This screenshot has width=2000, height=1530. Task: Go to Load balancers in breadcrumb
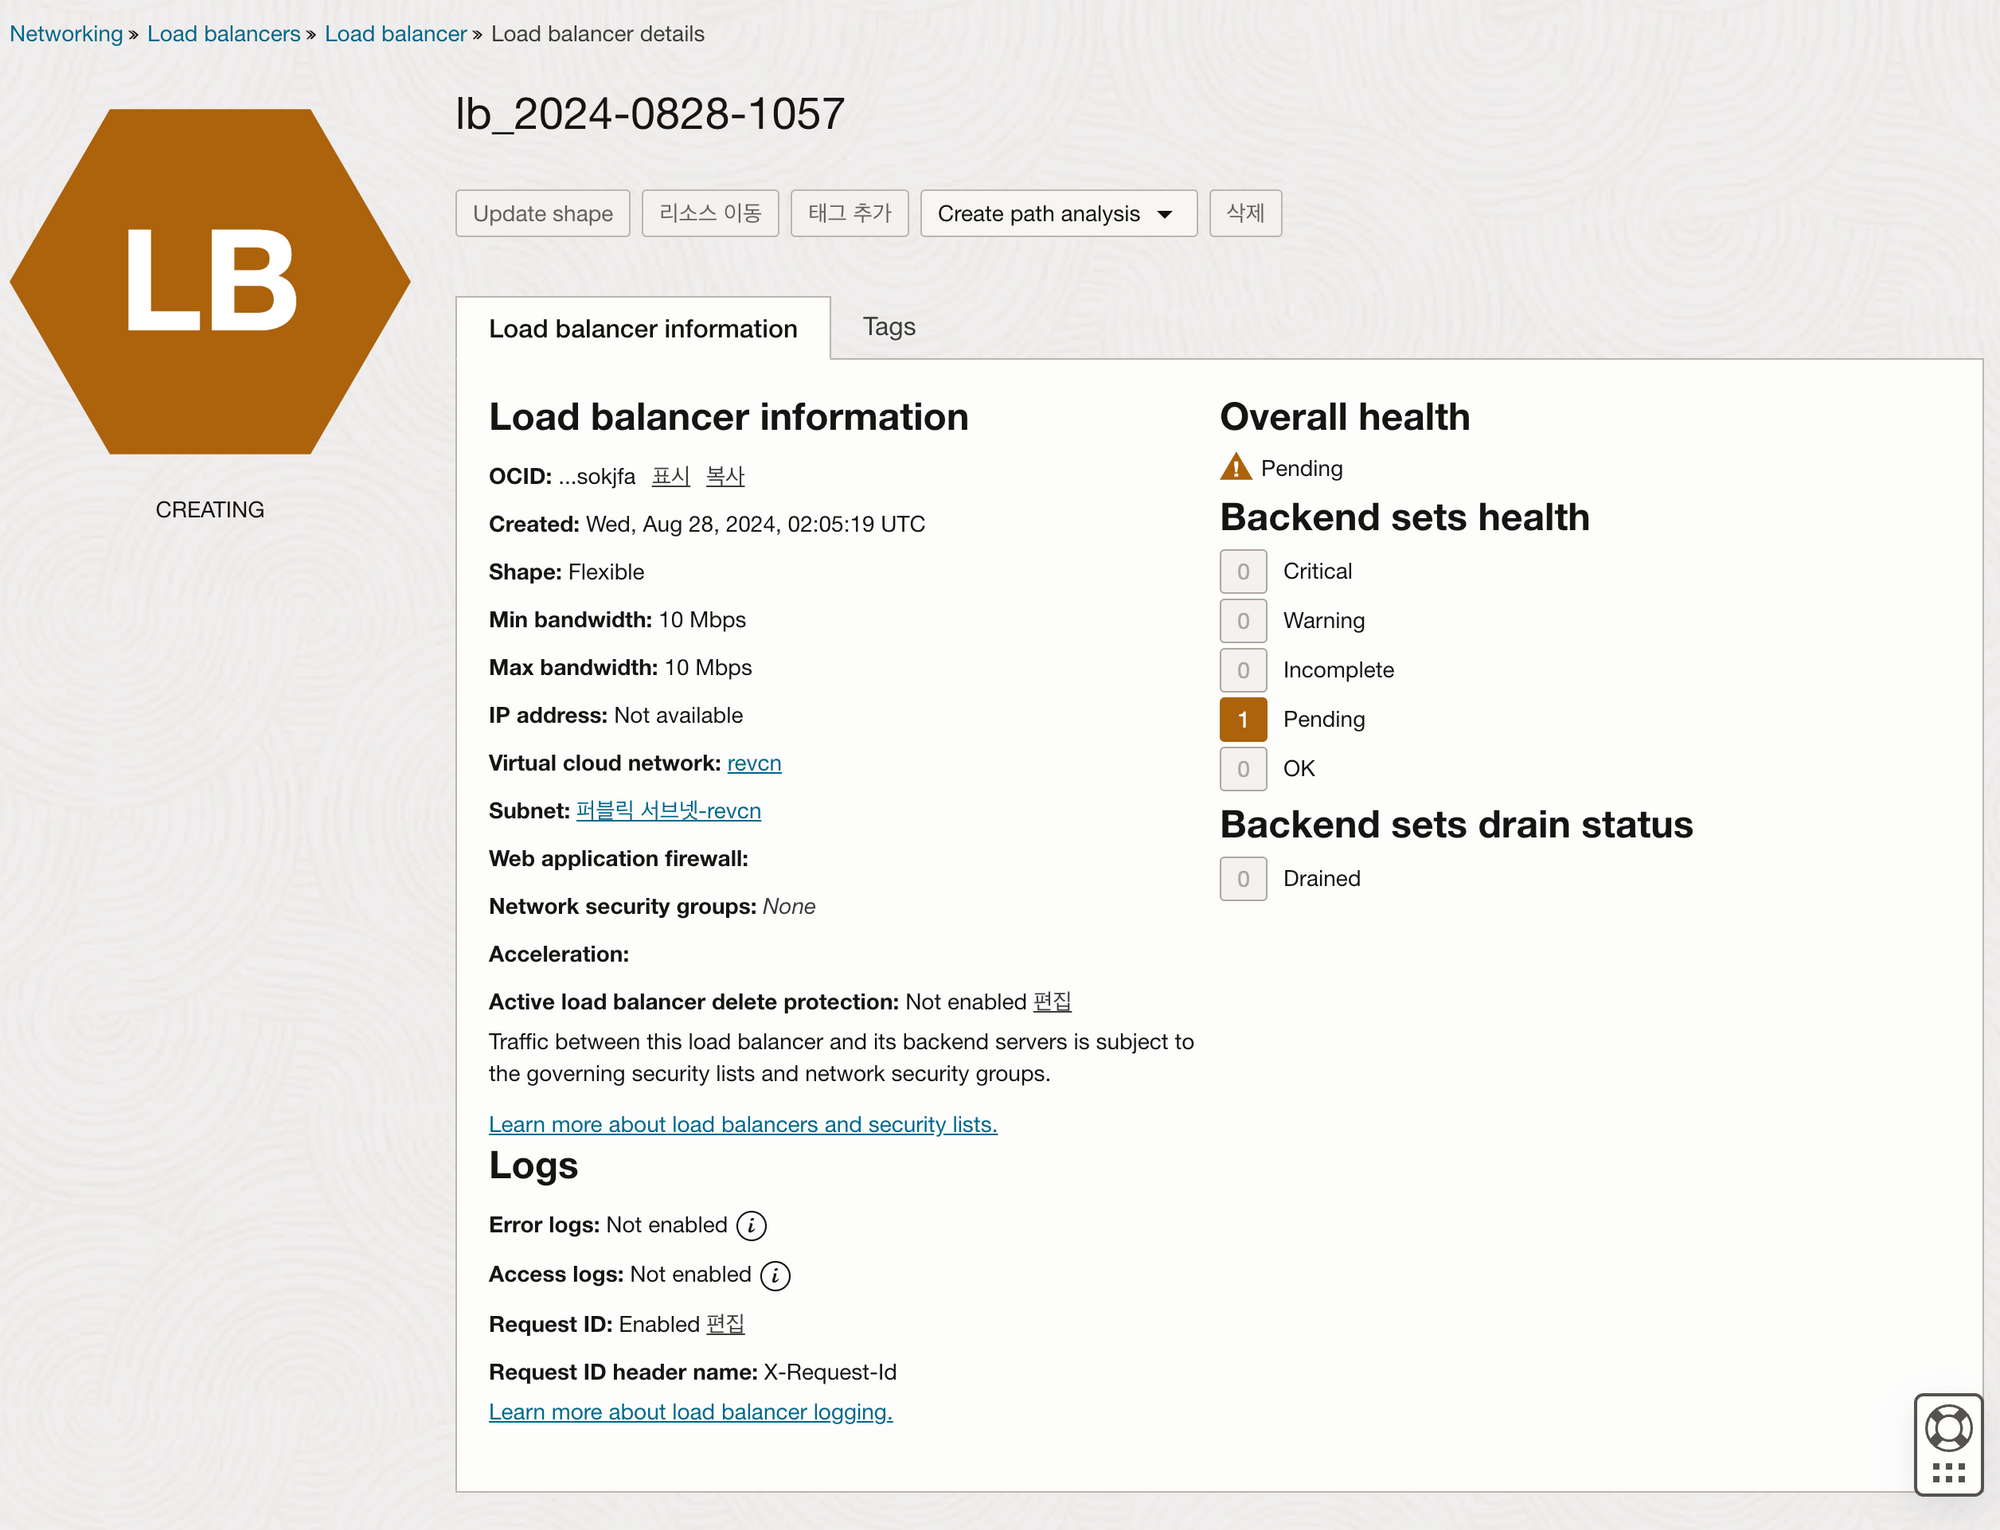pyautogui.click(x=223, y=33)
